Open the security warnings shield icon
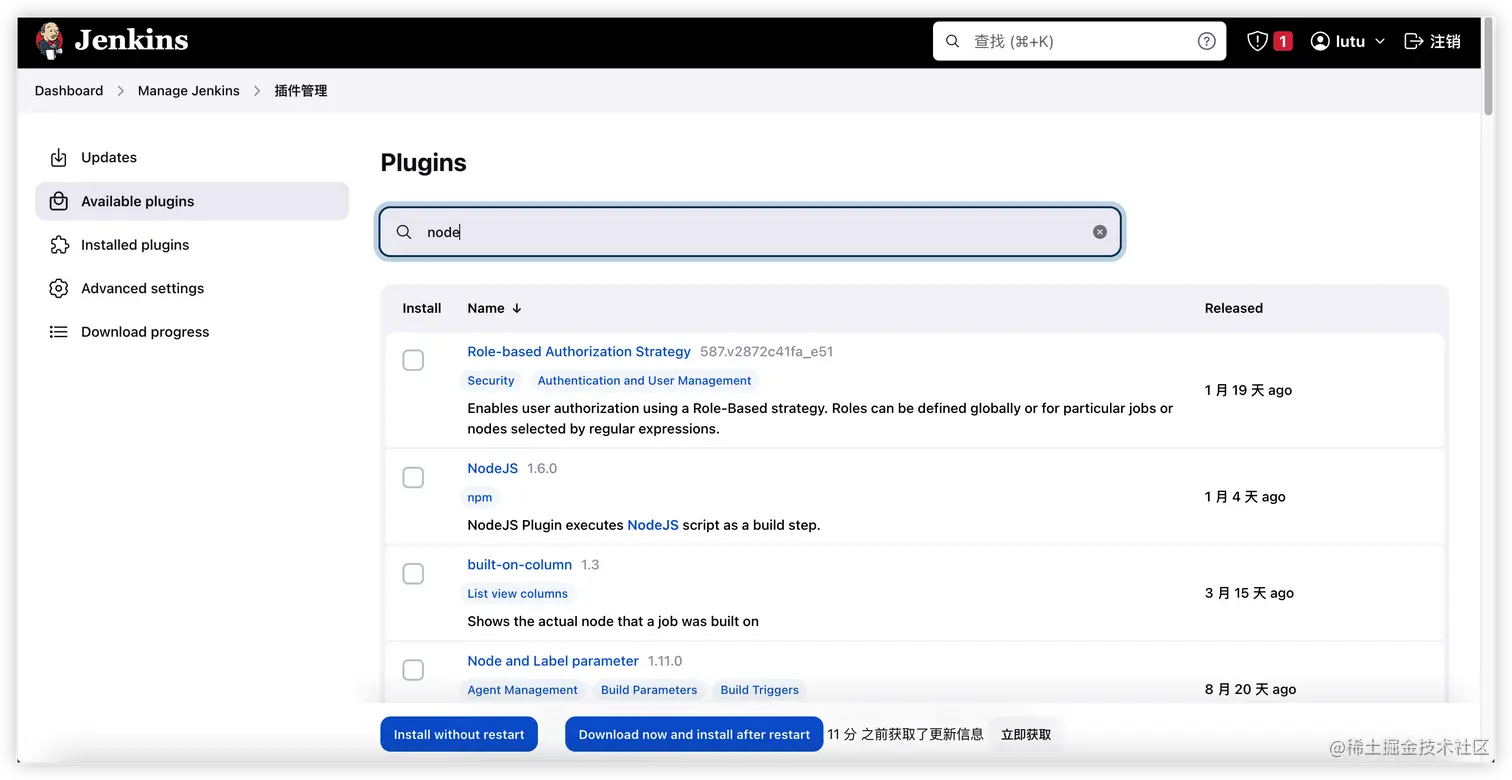Image resolution: width=1512 pixels, height=780 pixels. click(x=1257, y=41)
